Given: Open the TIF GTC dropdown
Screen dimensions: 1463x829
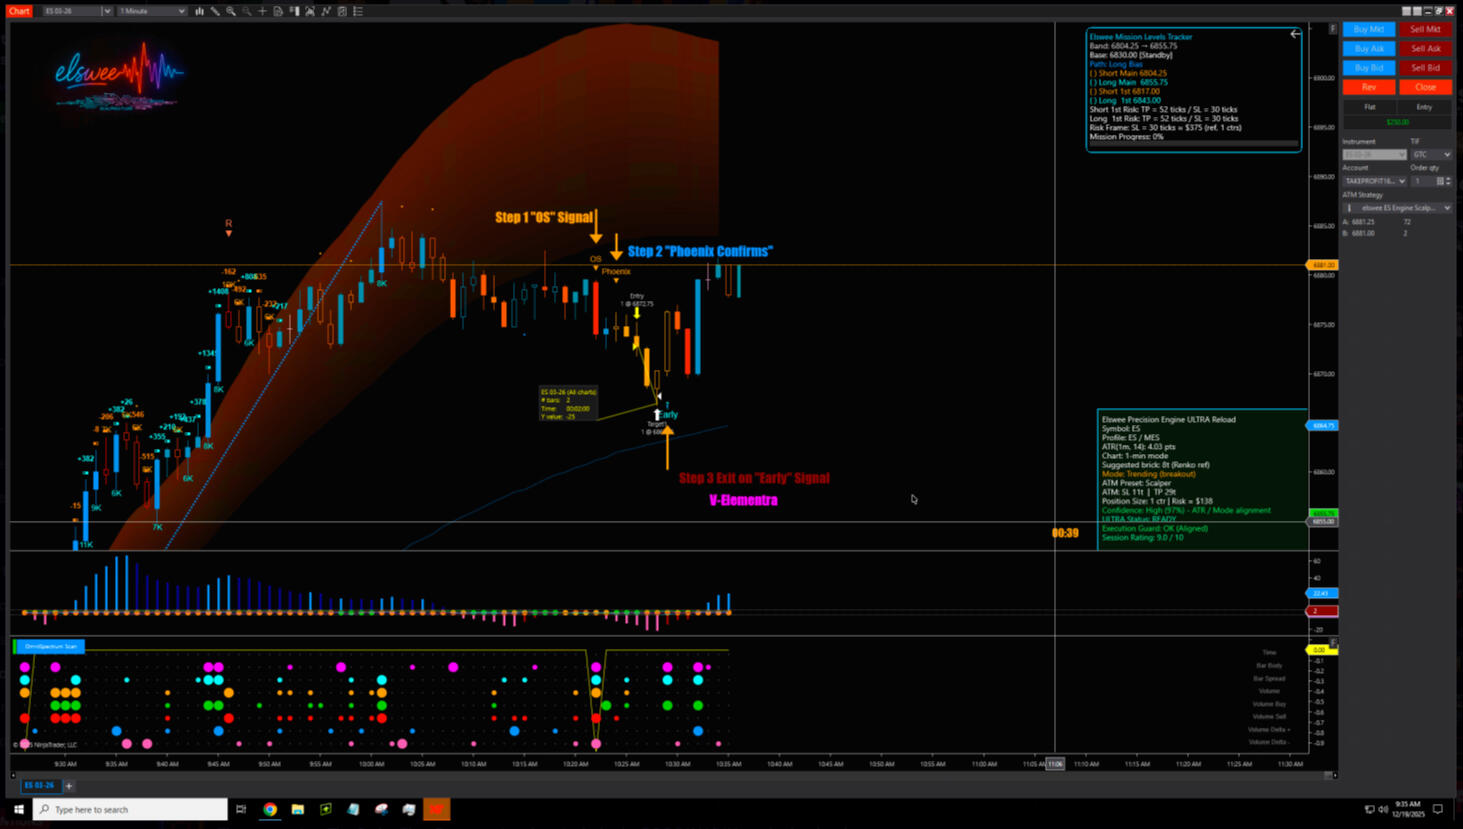Looking at the screenshot, I should pos(1431,155).
